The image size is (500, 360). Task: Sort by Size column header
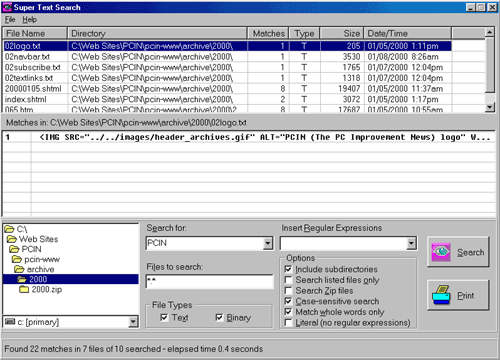[342, 33]
